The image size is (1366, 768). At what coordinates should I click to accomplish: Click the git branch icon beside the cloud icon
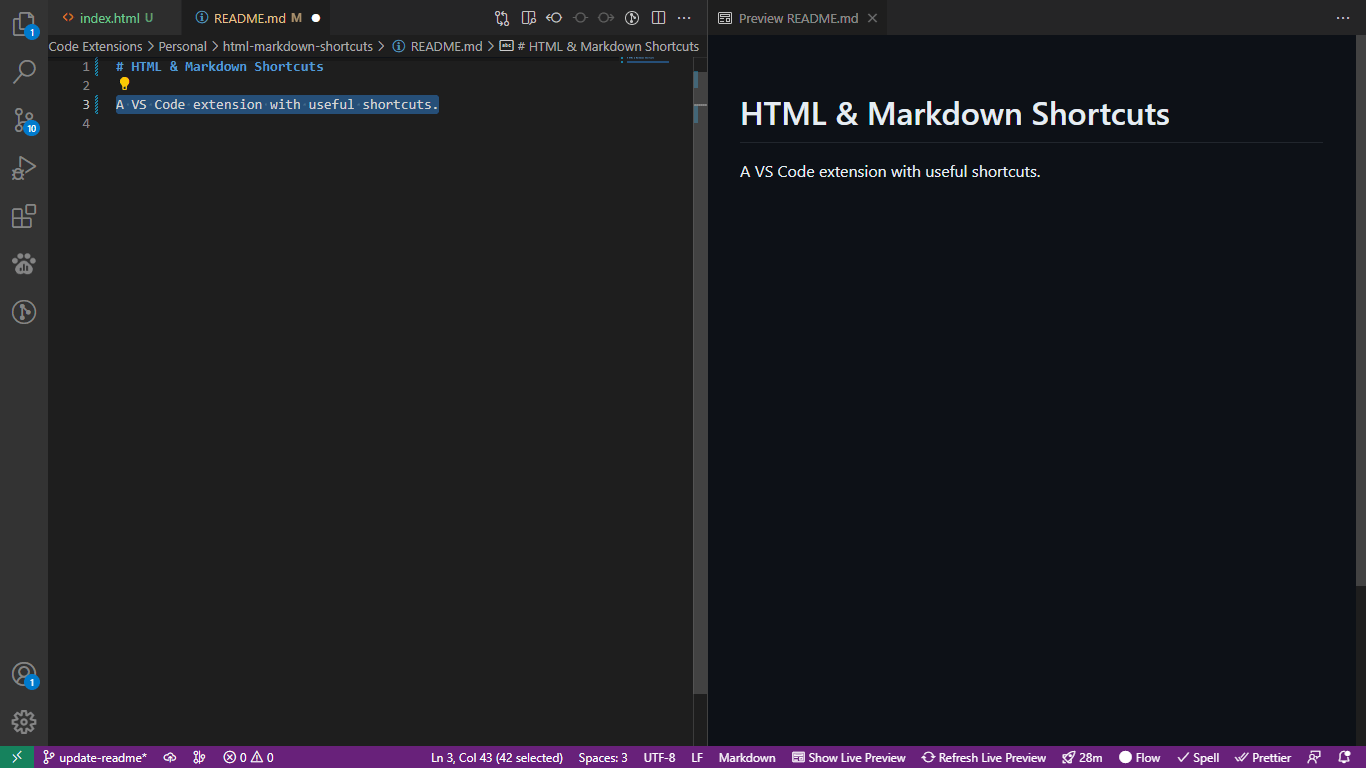[x=199, y=757]
